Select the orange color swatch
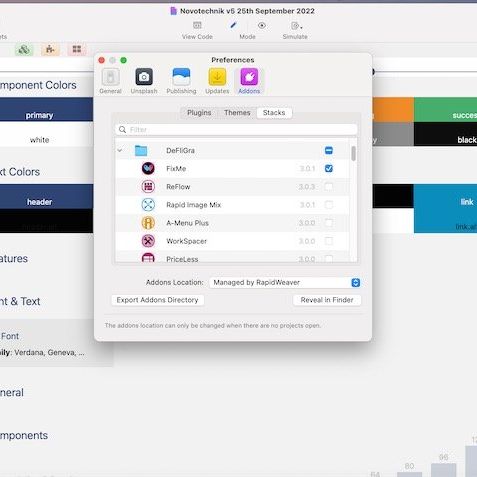477x477 pixels. (393, 109)
